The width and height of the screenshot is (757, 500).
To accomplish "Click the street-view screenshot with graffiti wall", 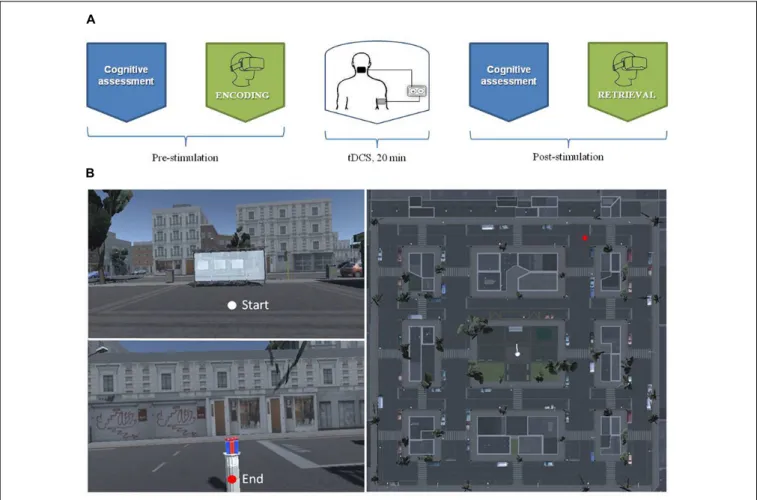I will coord(226,416).
